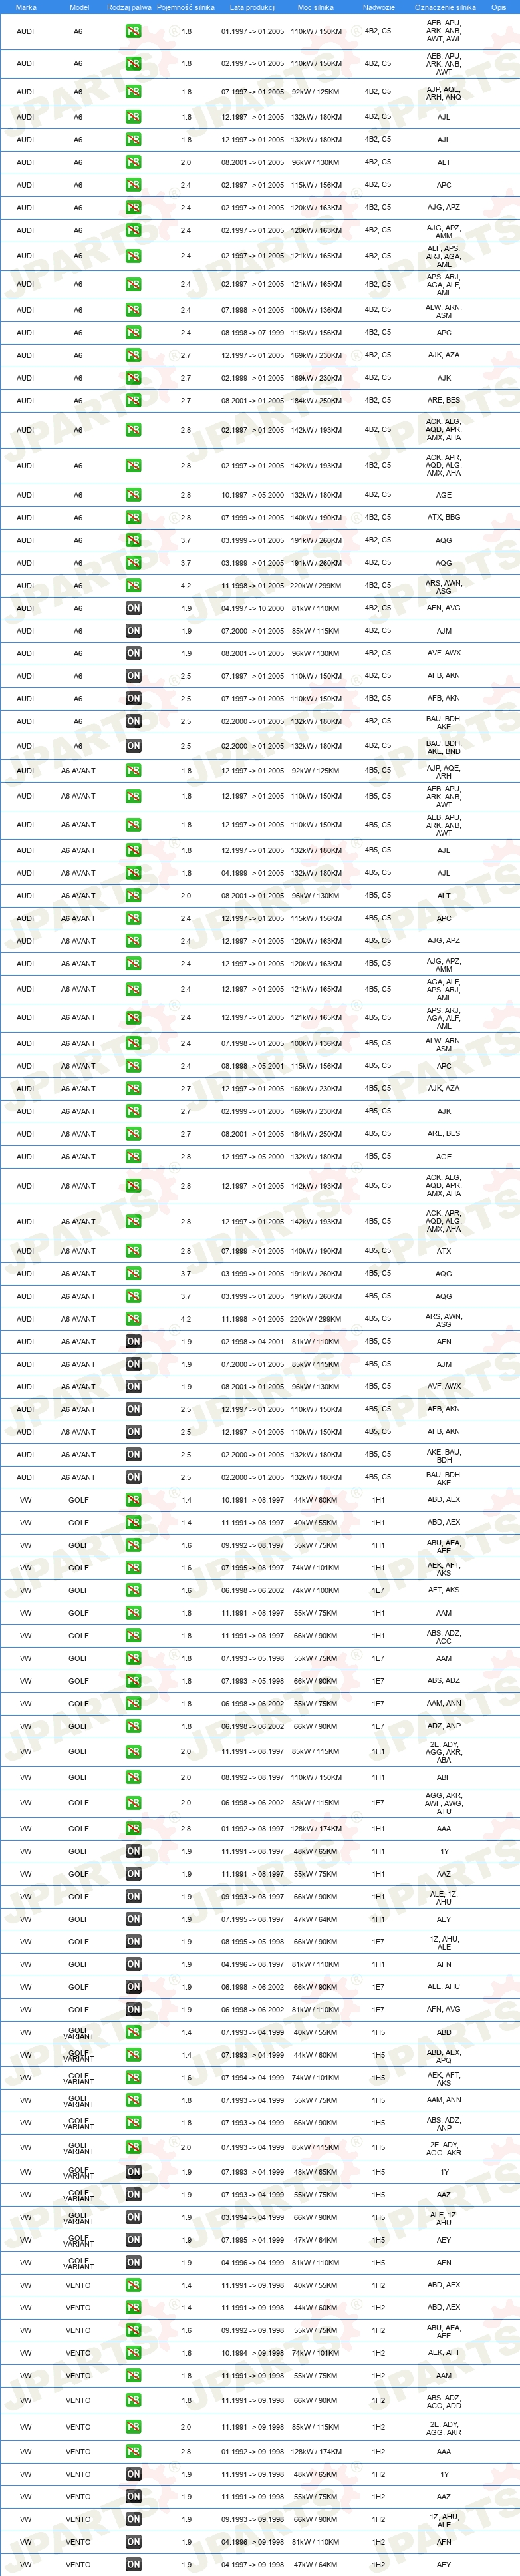
Task: Click petrol icon in VENTO 2.0 row
Action: click(x=133, y=2427)
